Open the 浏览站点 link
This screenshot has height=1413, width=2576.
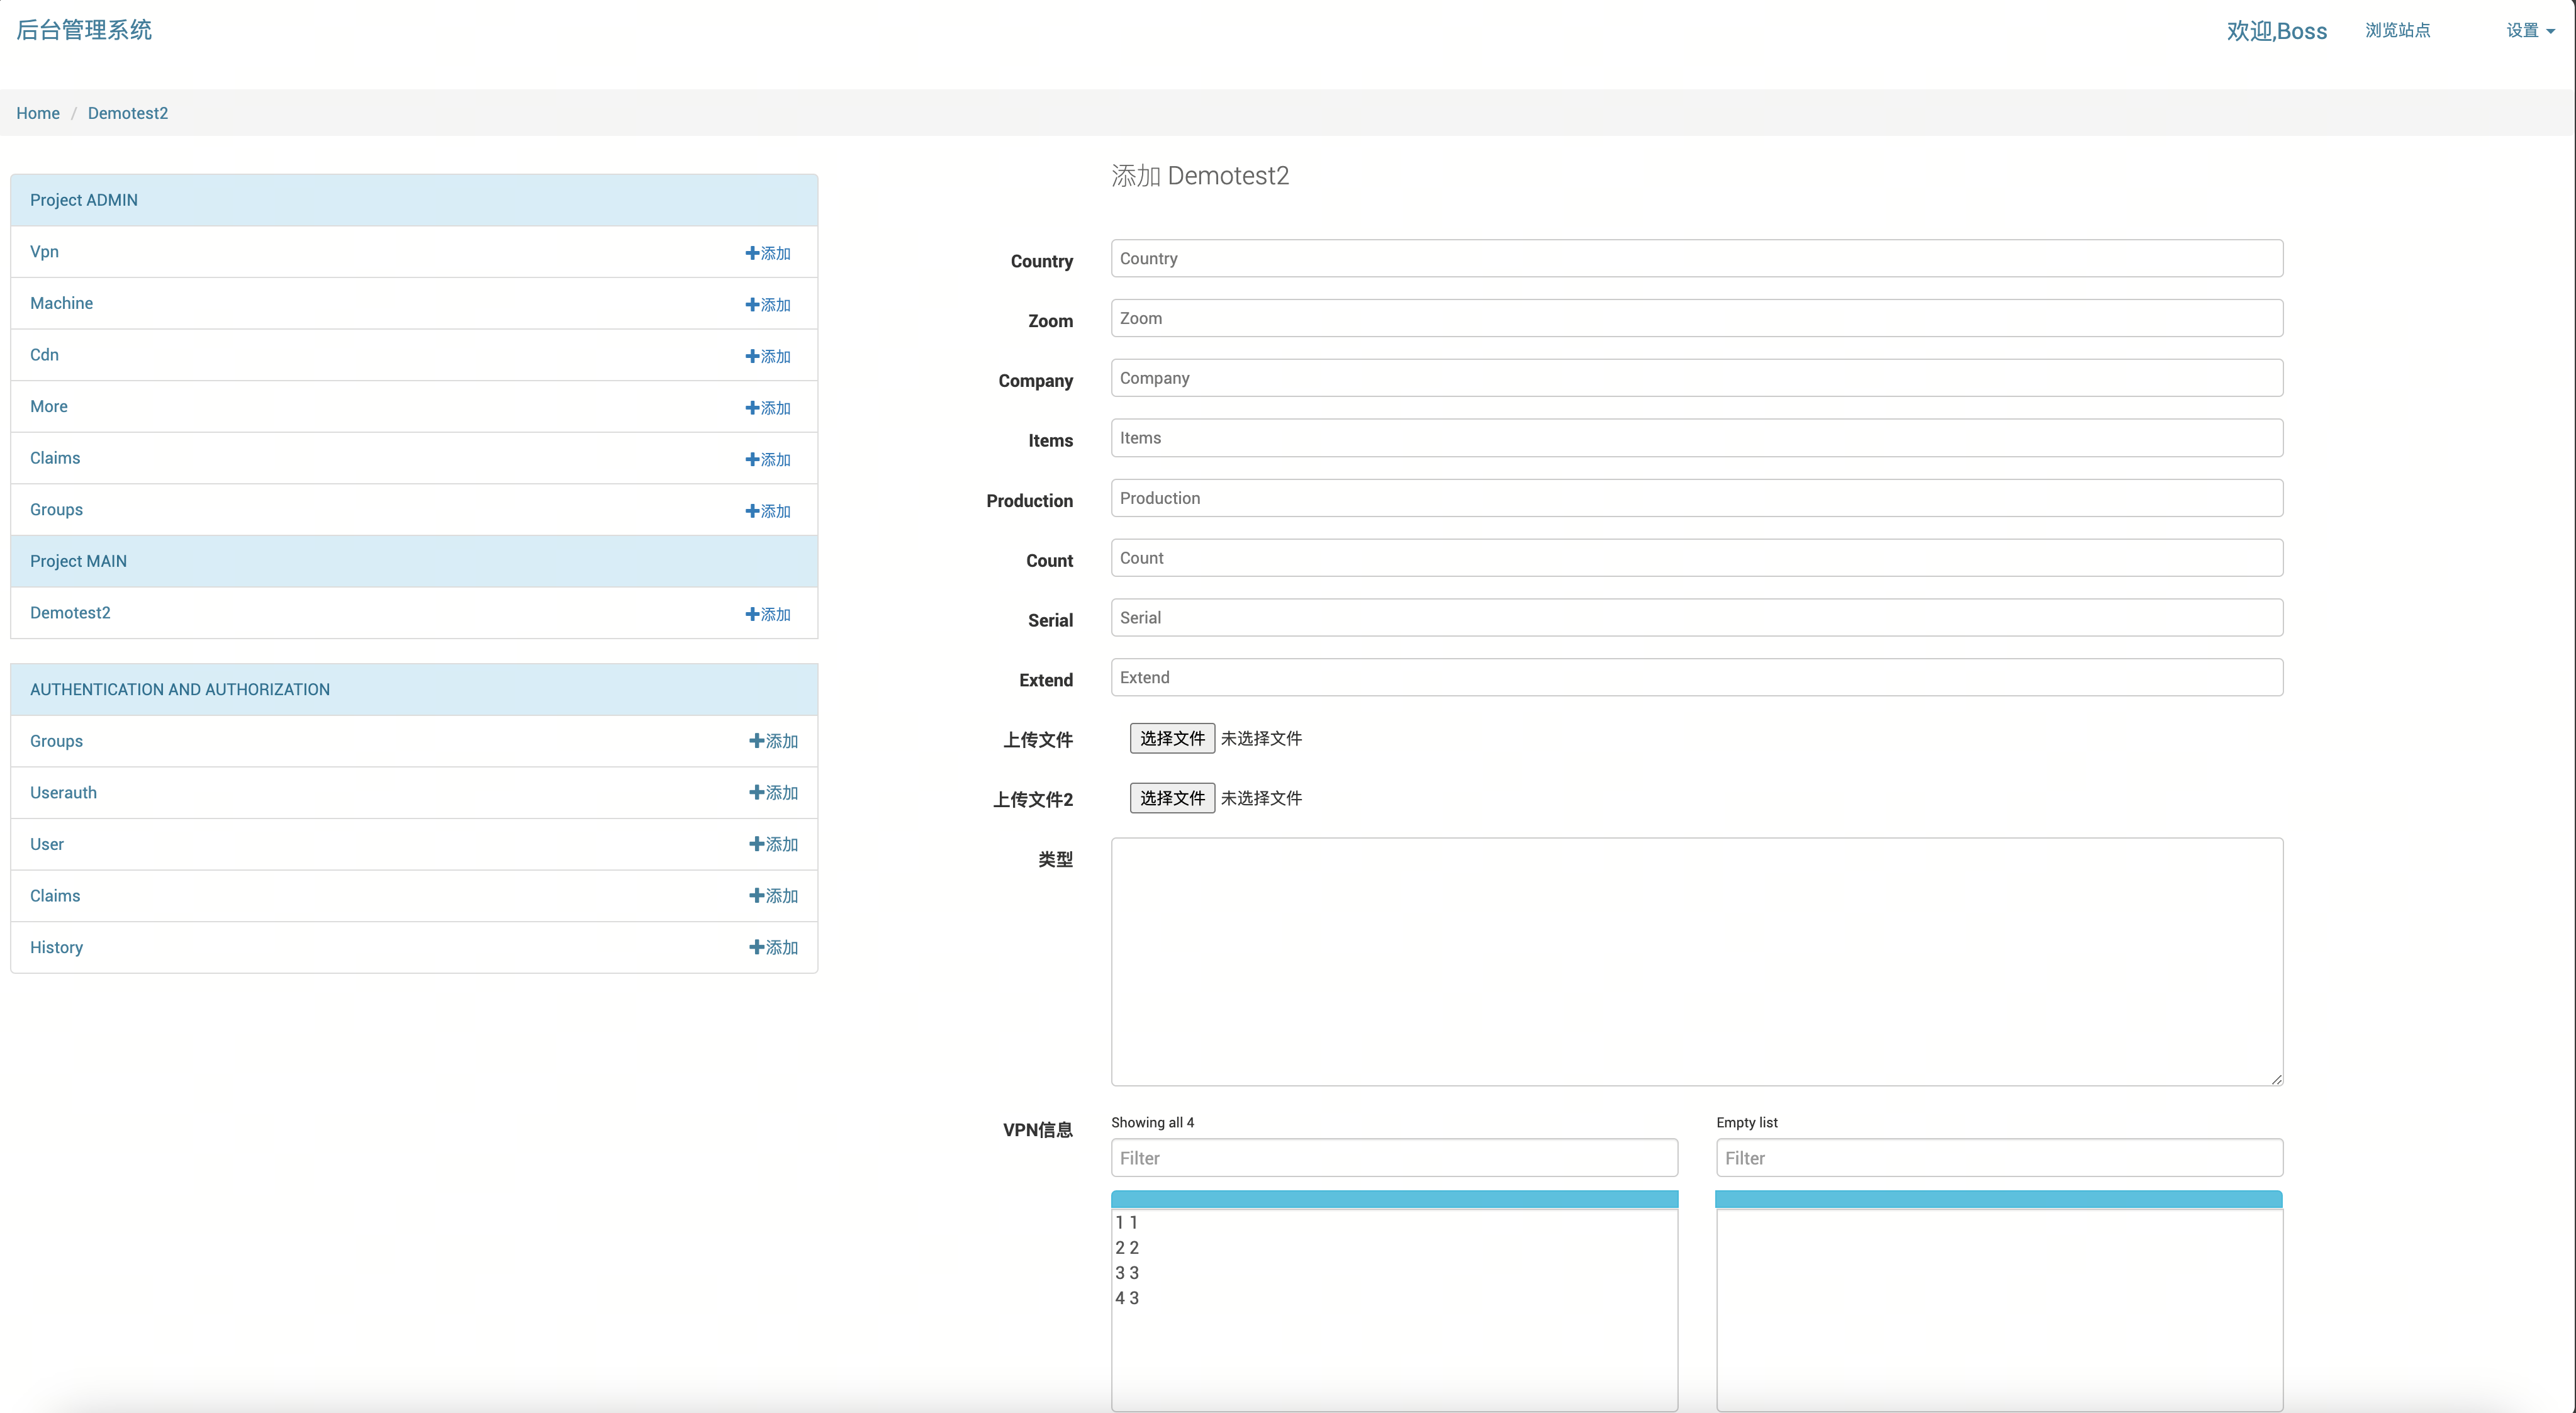pyautogui.click(x=2397, y=31)
